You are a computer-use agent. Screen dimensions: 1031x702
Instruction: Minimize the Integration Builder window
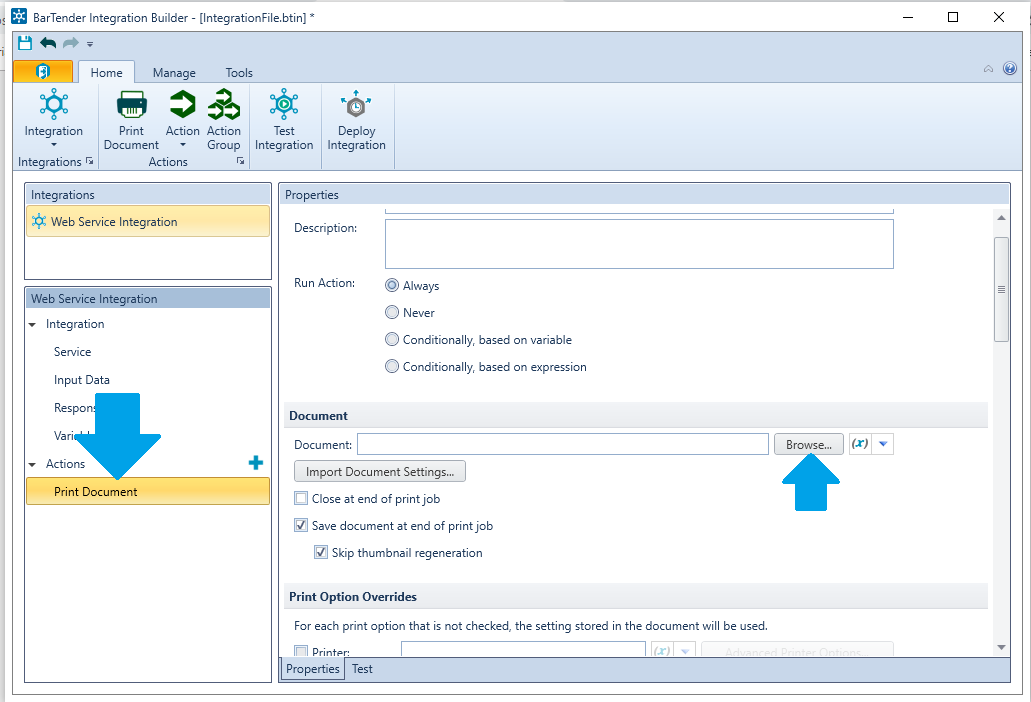point(909,17)
